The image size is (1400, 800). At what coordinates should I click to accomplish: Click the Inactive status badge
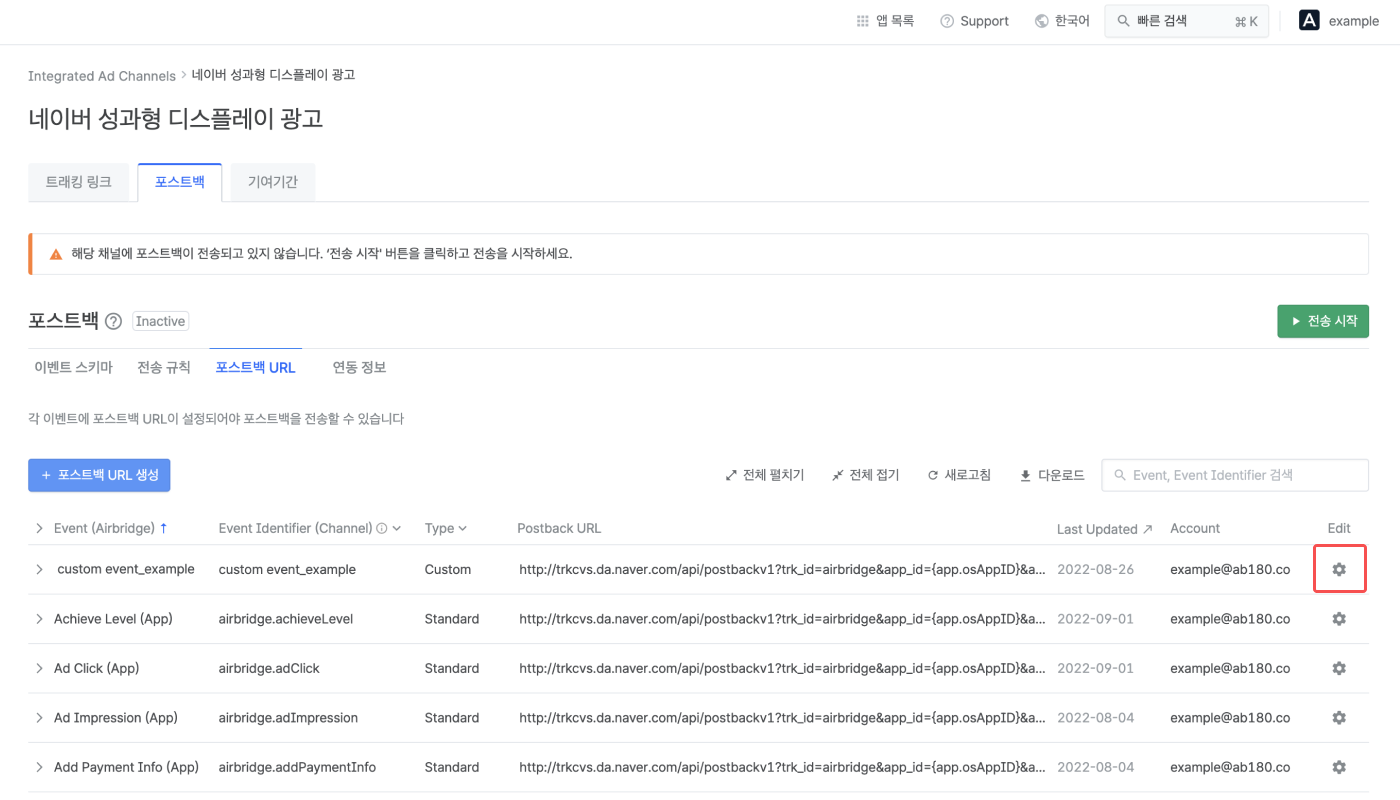click(161, 321)
